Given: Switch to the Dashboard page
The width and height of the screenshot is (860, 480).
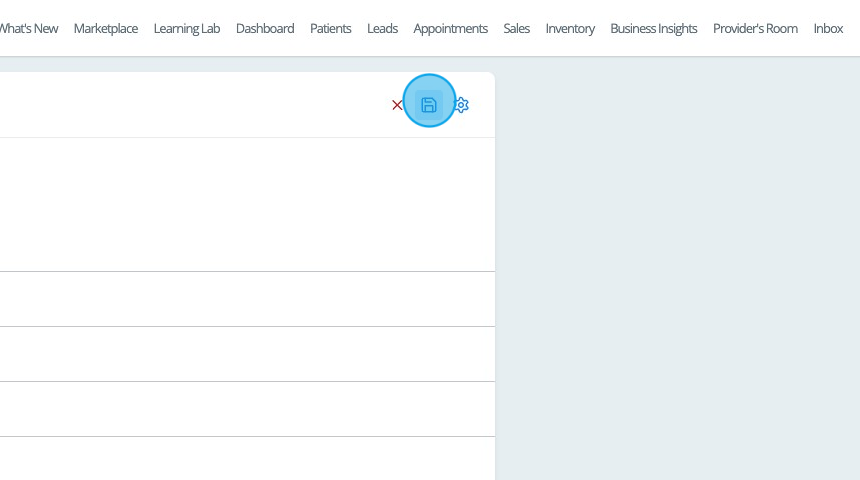Looking at the screenshot, I should click(x=265, y=29).
